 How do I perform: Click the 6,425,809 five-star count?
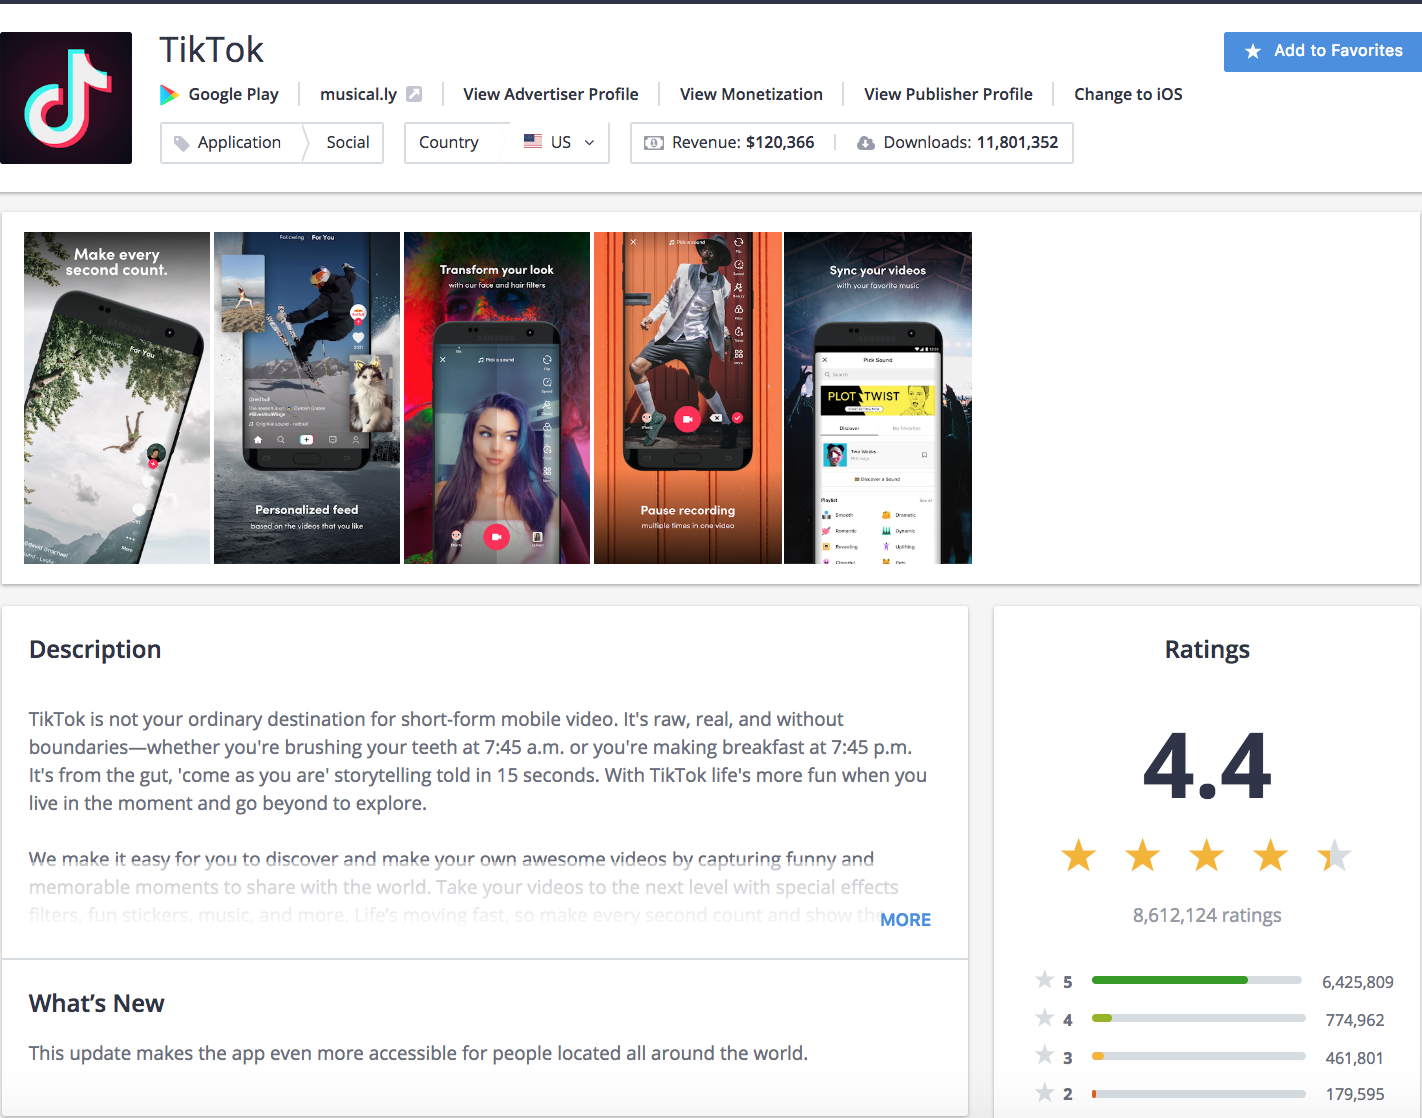click(x=1358, y=982)
